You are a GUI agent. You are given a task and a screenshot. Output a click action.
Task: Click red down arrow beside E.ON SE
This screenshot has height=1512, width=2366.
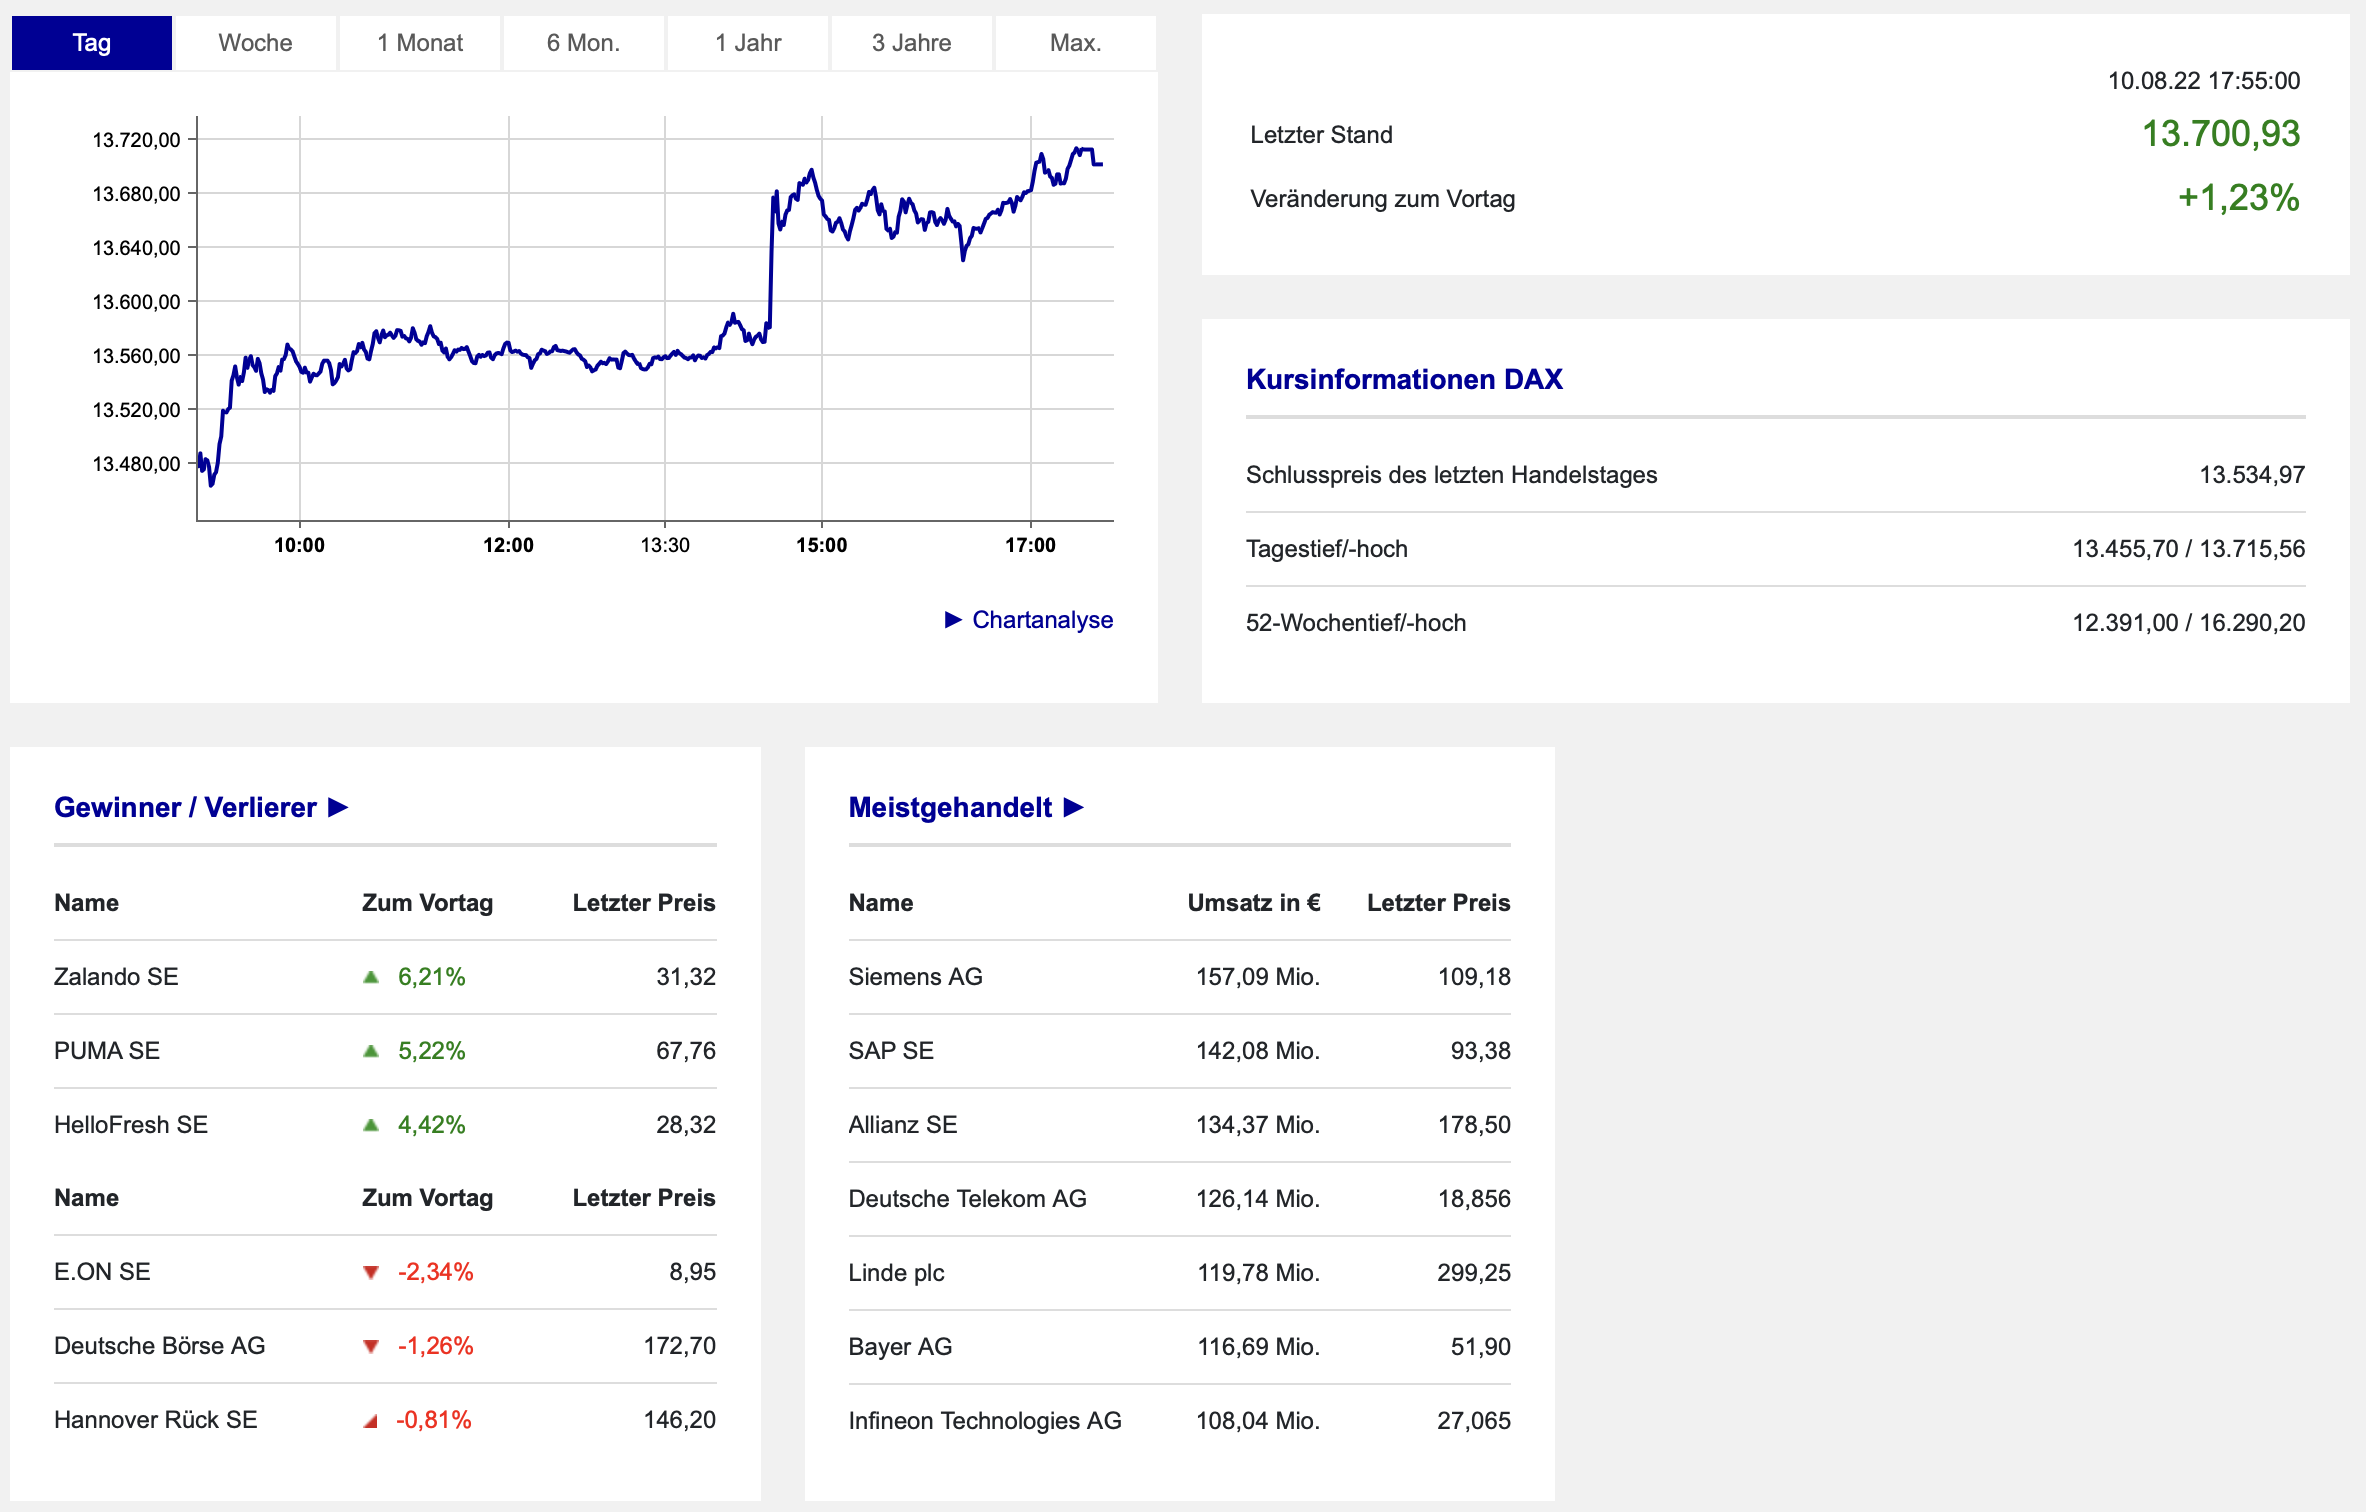click(x=371, y=1272)
